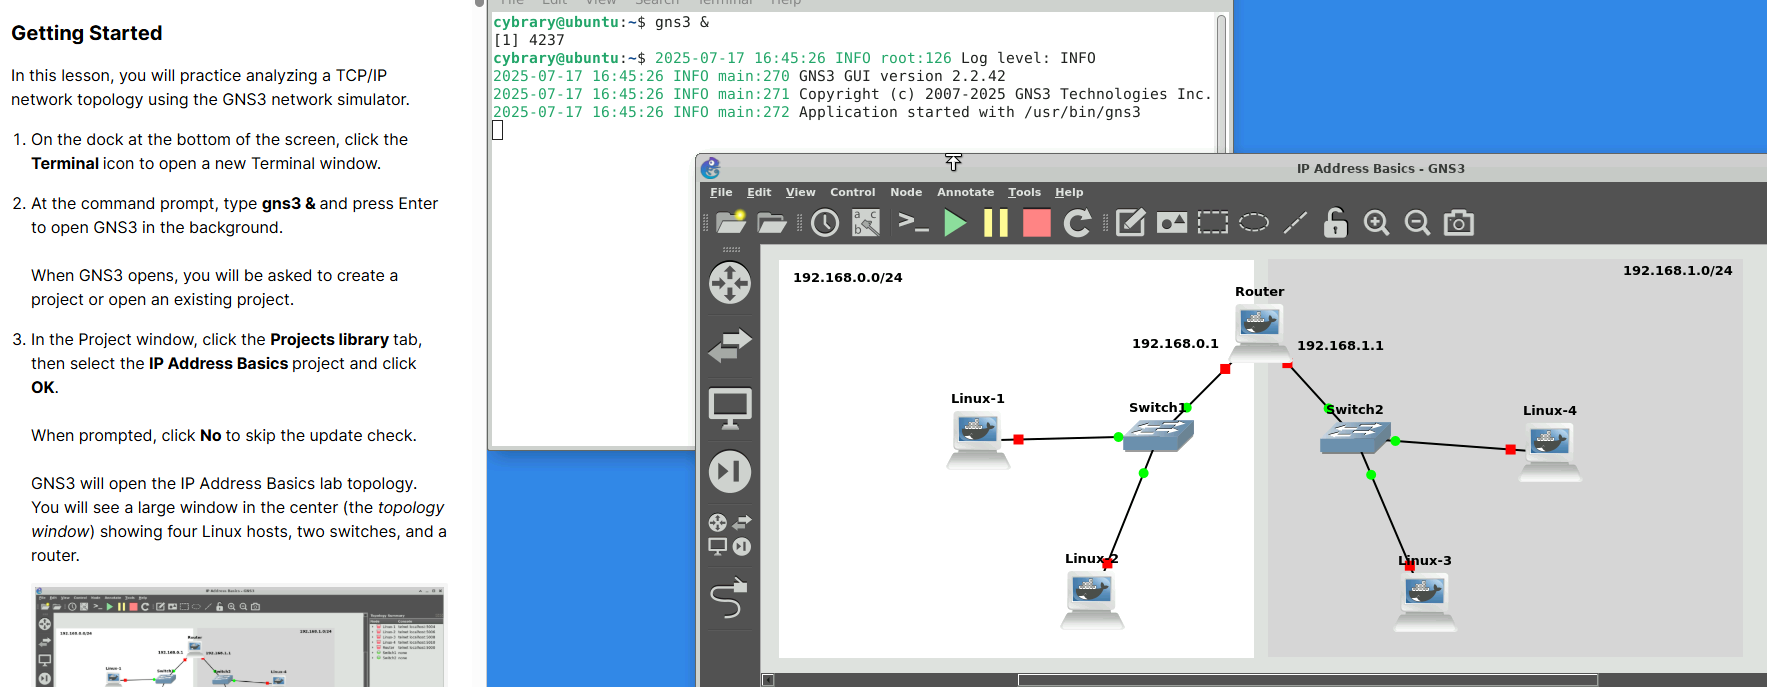Start all nodes with green play button
The image size is (1767, 687).
[955, 223]
